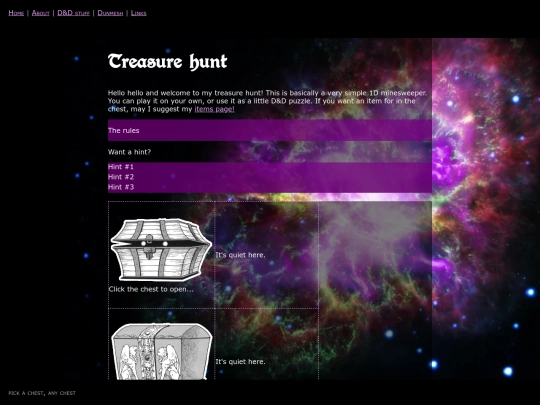Viewport: 540px width, 405px height.
Task: Click footer text 'pick a chest, any chest'
Action: [x=42, y=393]
